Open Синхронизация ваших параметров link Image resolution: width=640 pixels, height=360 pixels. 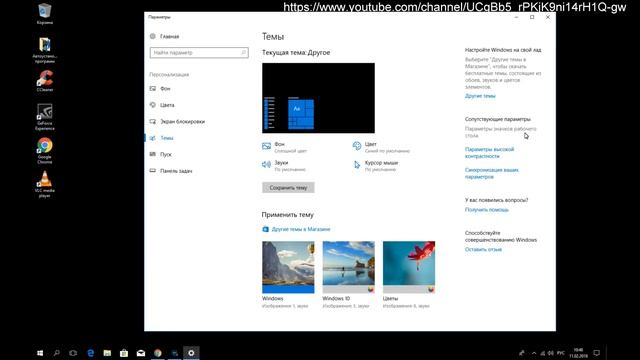click(491, 173)
